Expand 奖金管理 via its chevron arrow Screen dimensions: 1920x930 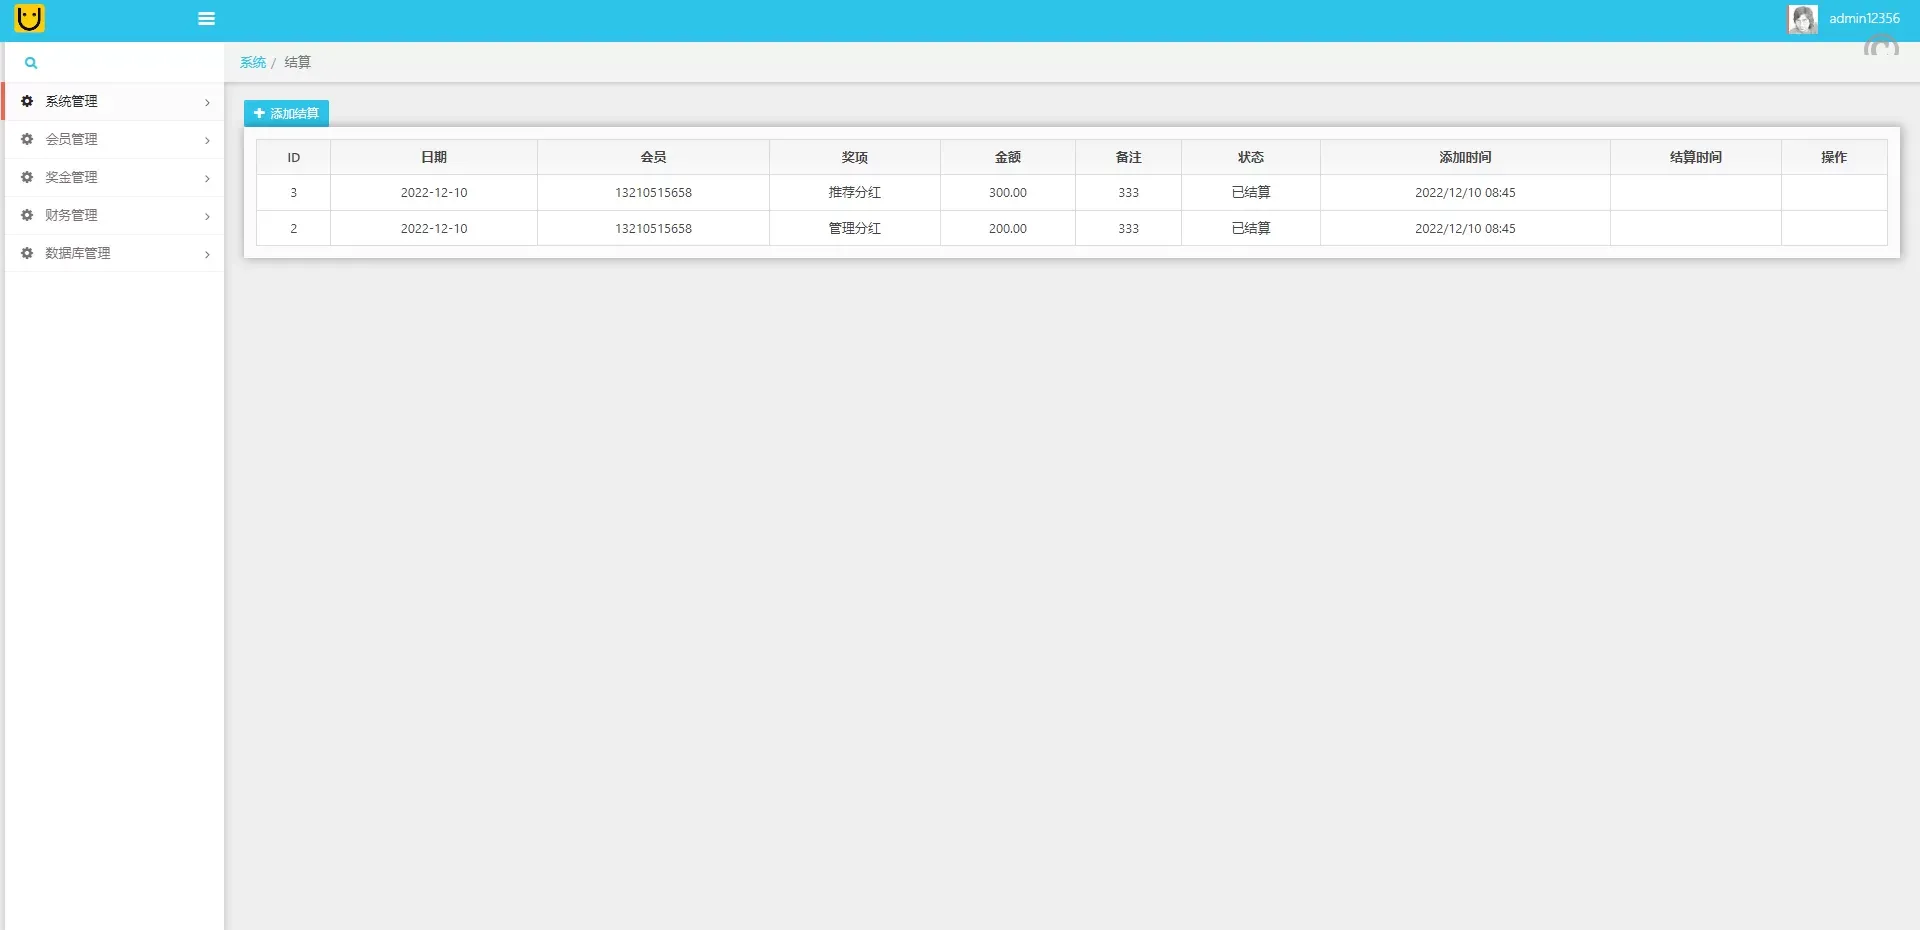pos(207,178)
